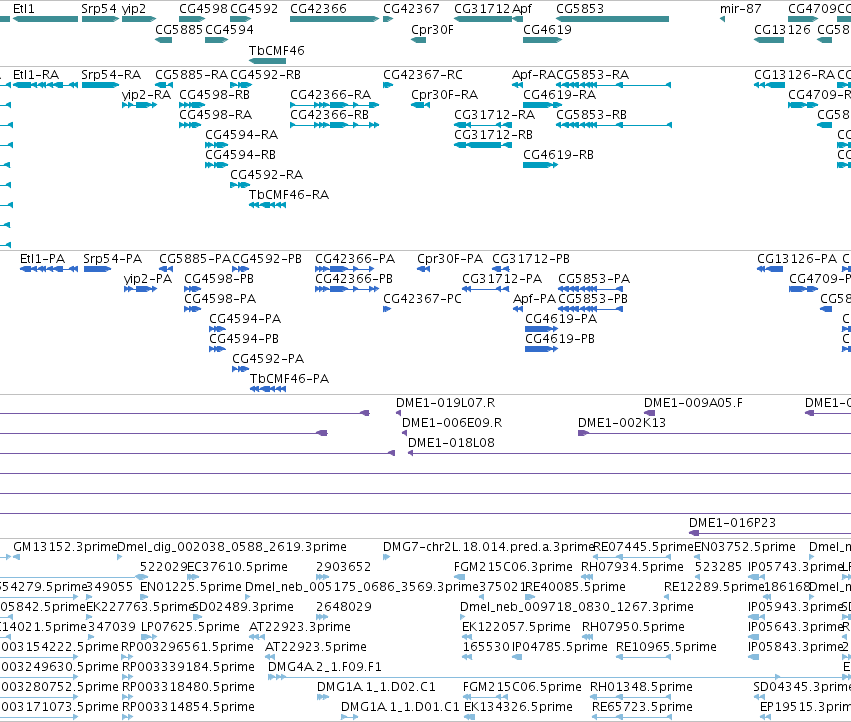Click the Cpr30F-PA protein label
This screenshot has width=851, height=722.
[450, 259]
